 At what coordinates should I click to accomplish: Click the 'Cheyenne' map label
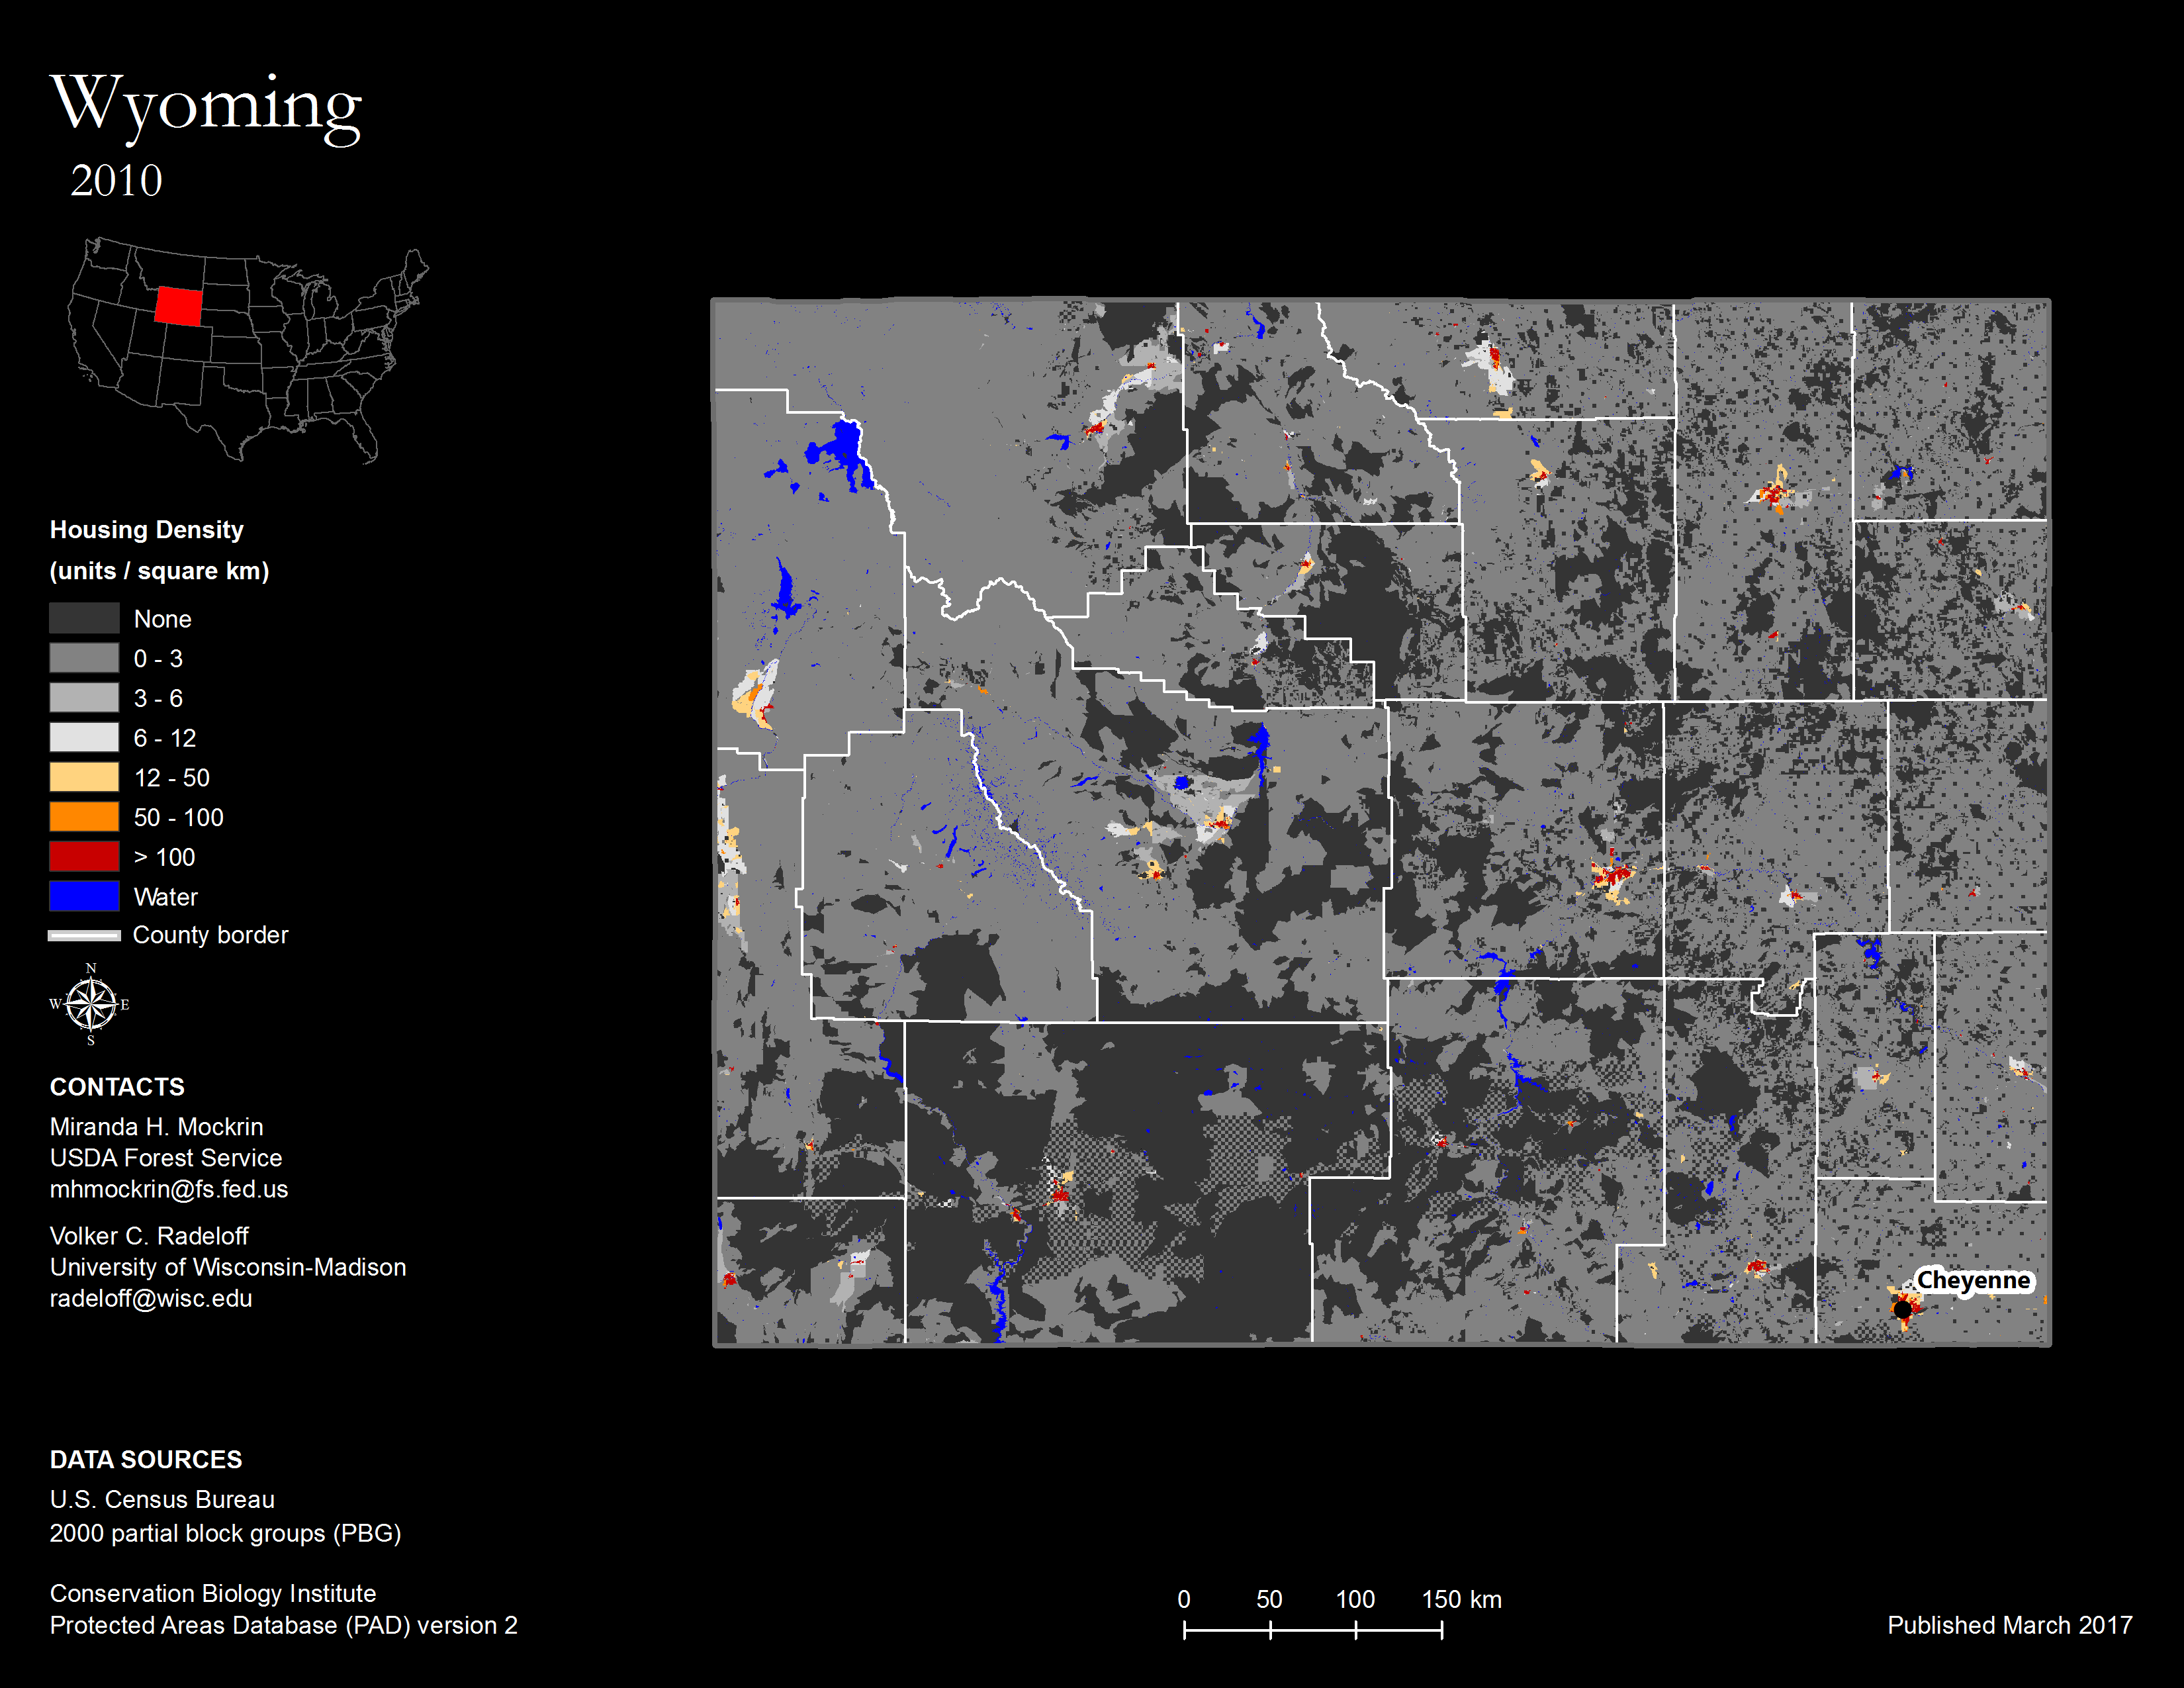(1973, 1280)
